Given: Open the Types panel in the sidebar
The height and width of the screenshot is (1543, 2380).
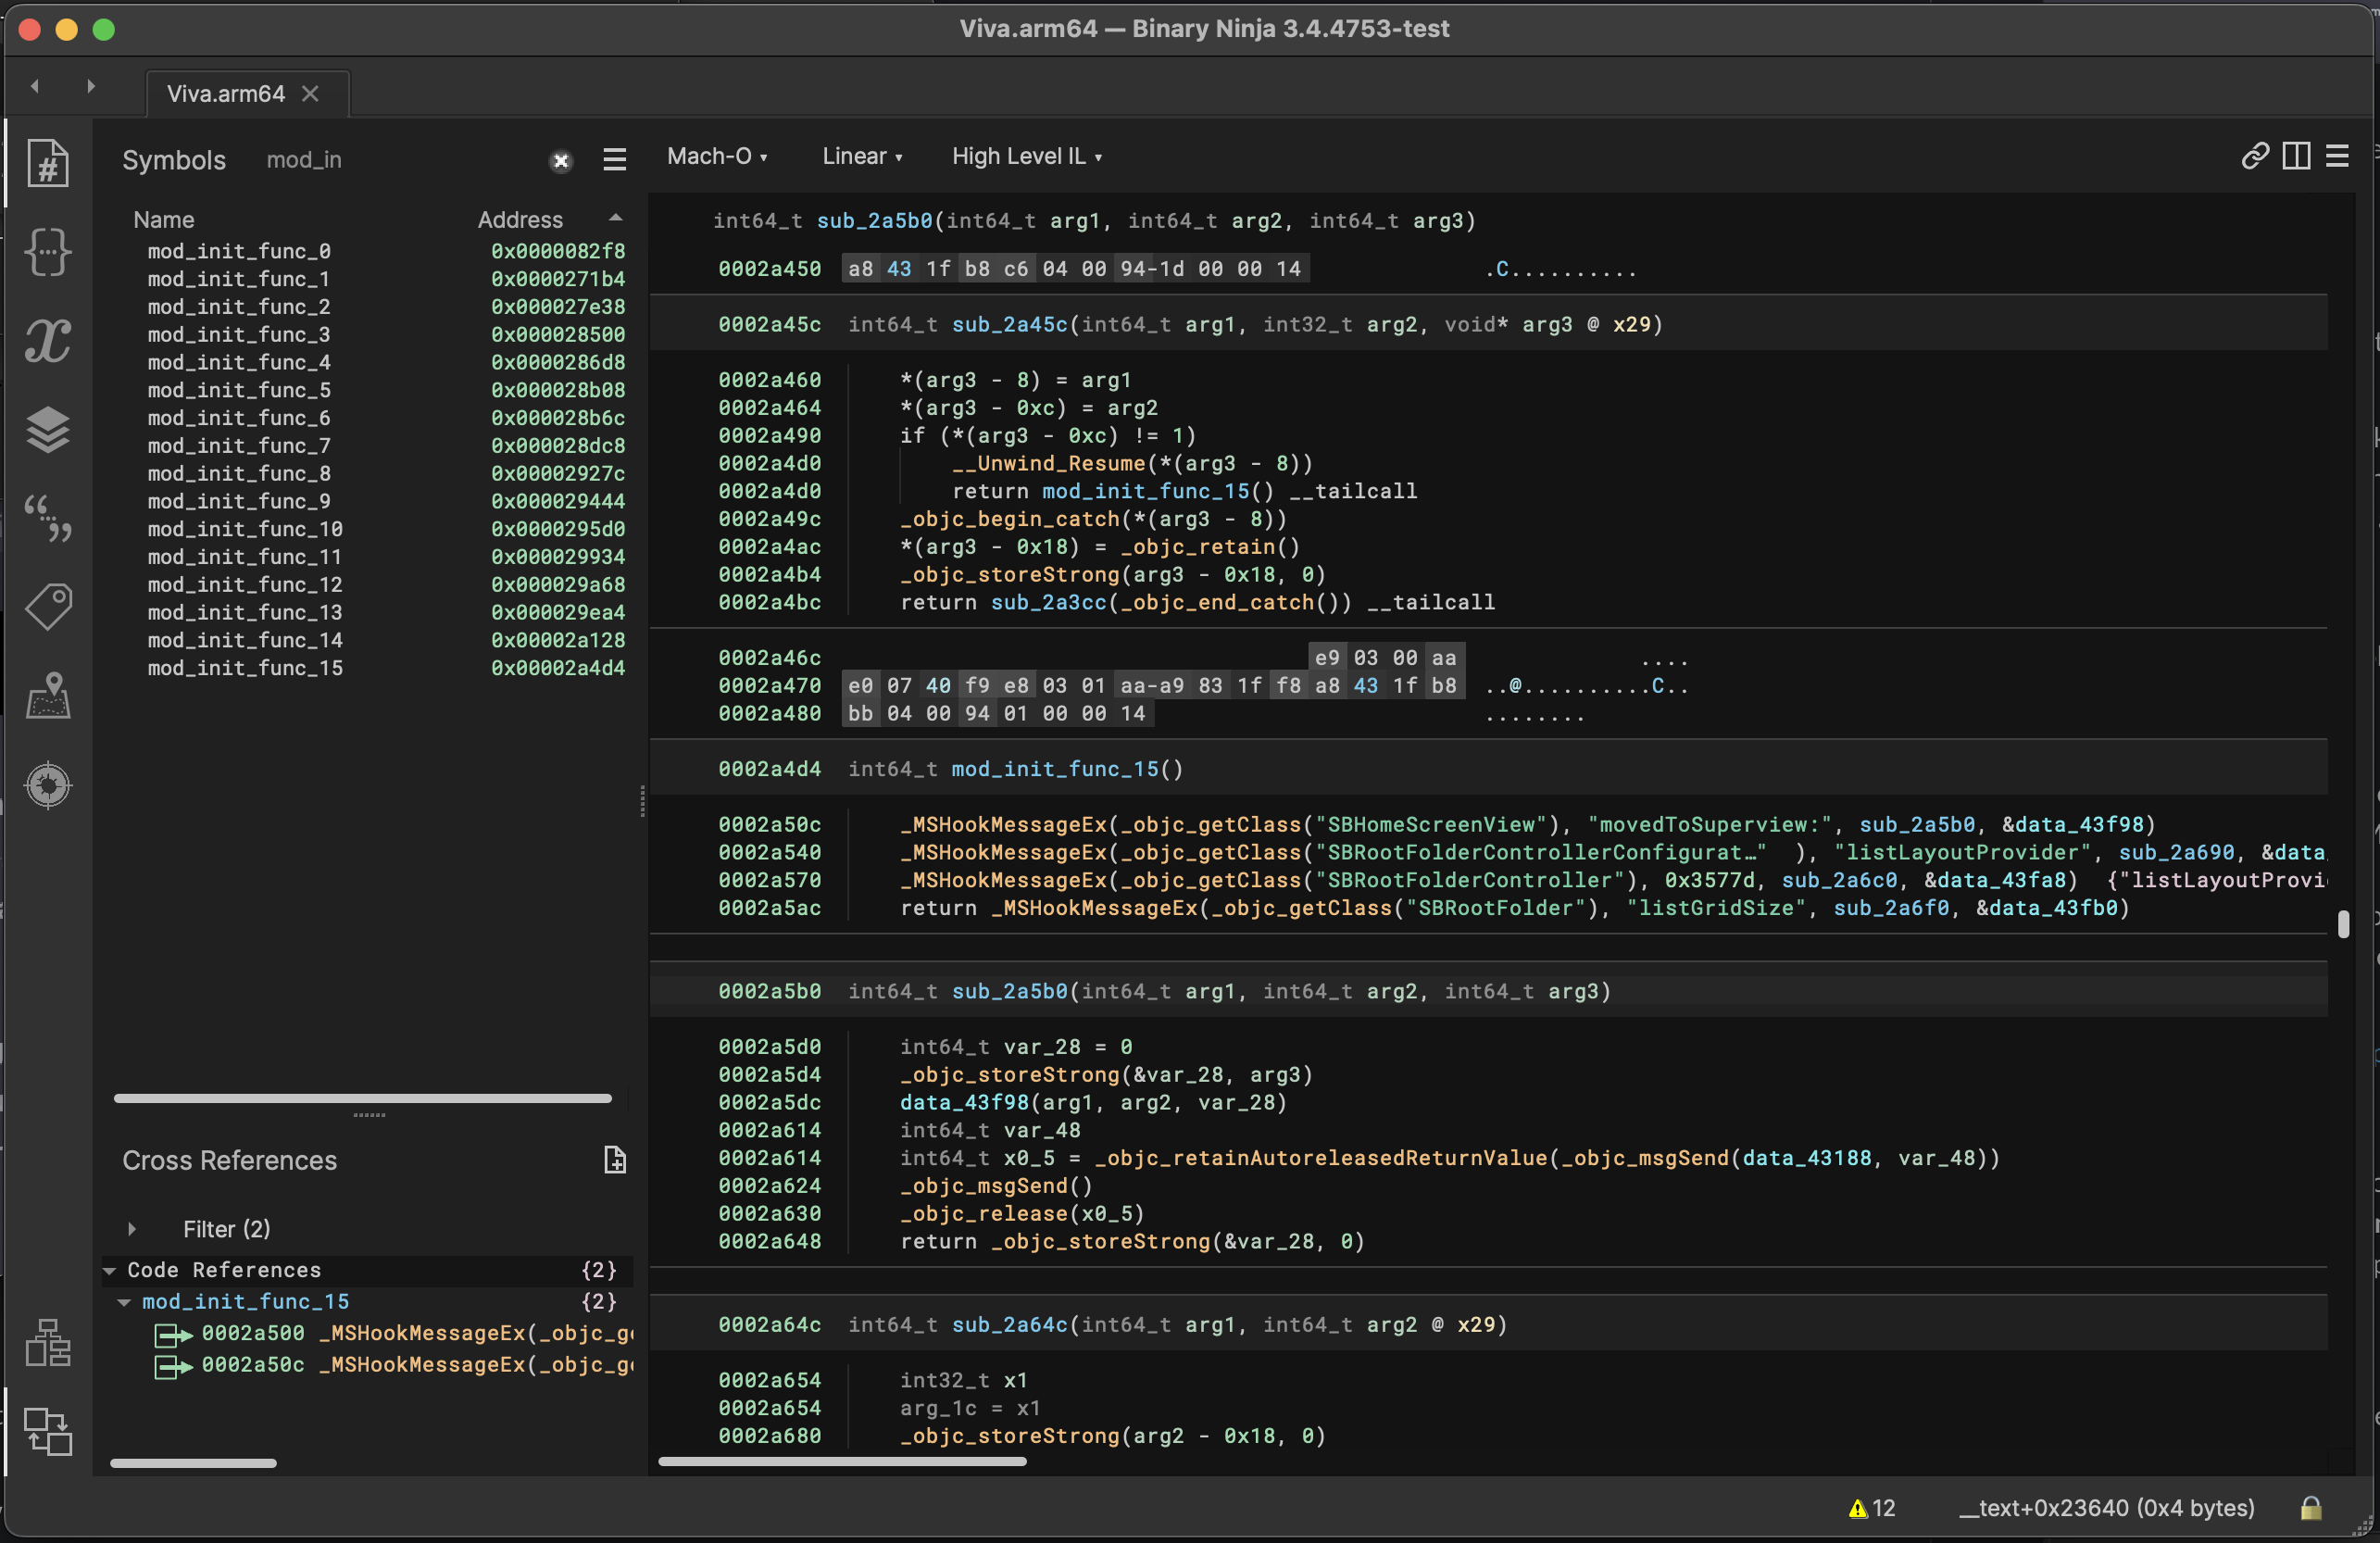Looking at the screenshot, I should click(47, 253).
